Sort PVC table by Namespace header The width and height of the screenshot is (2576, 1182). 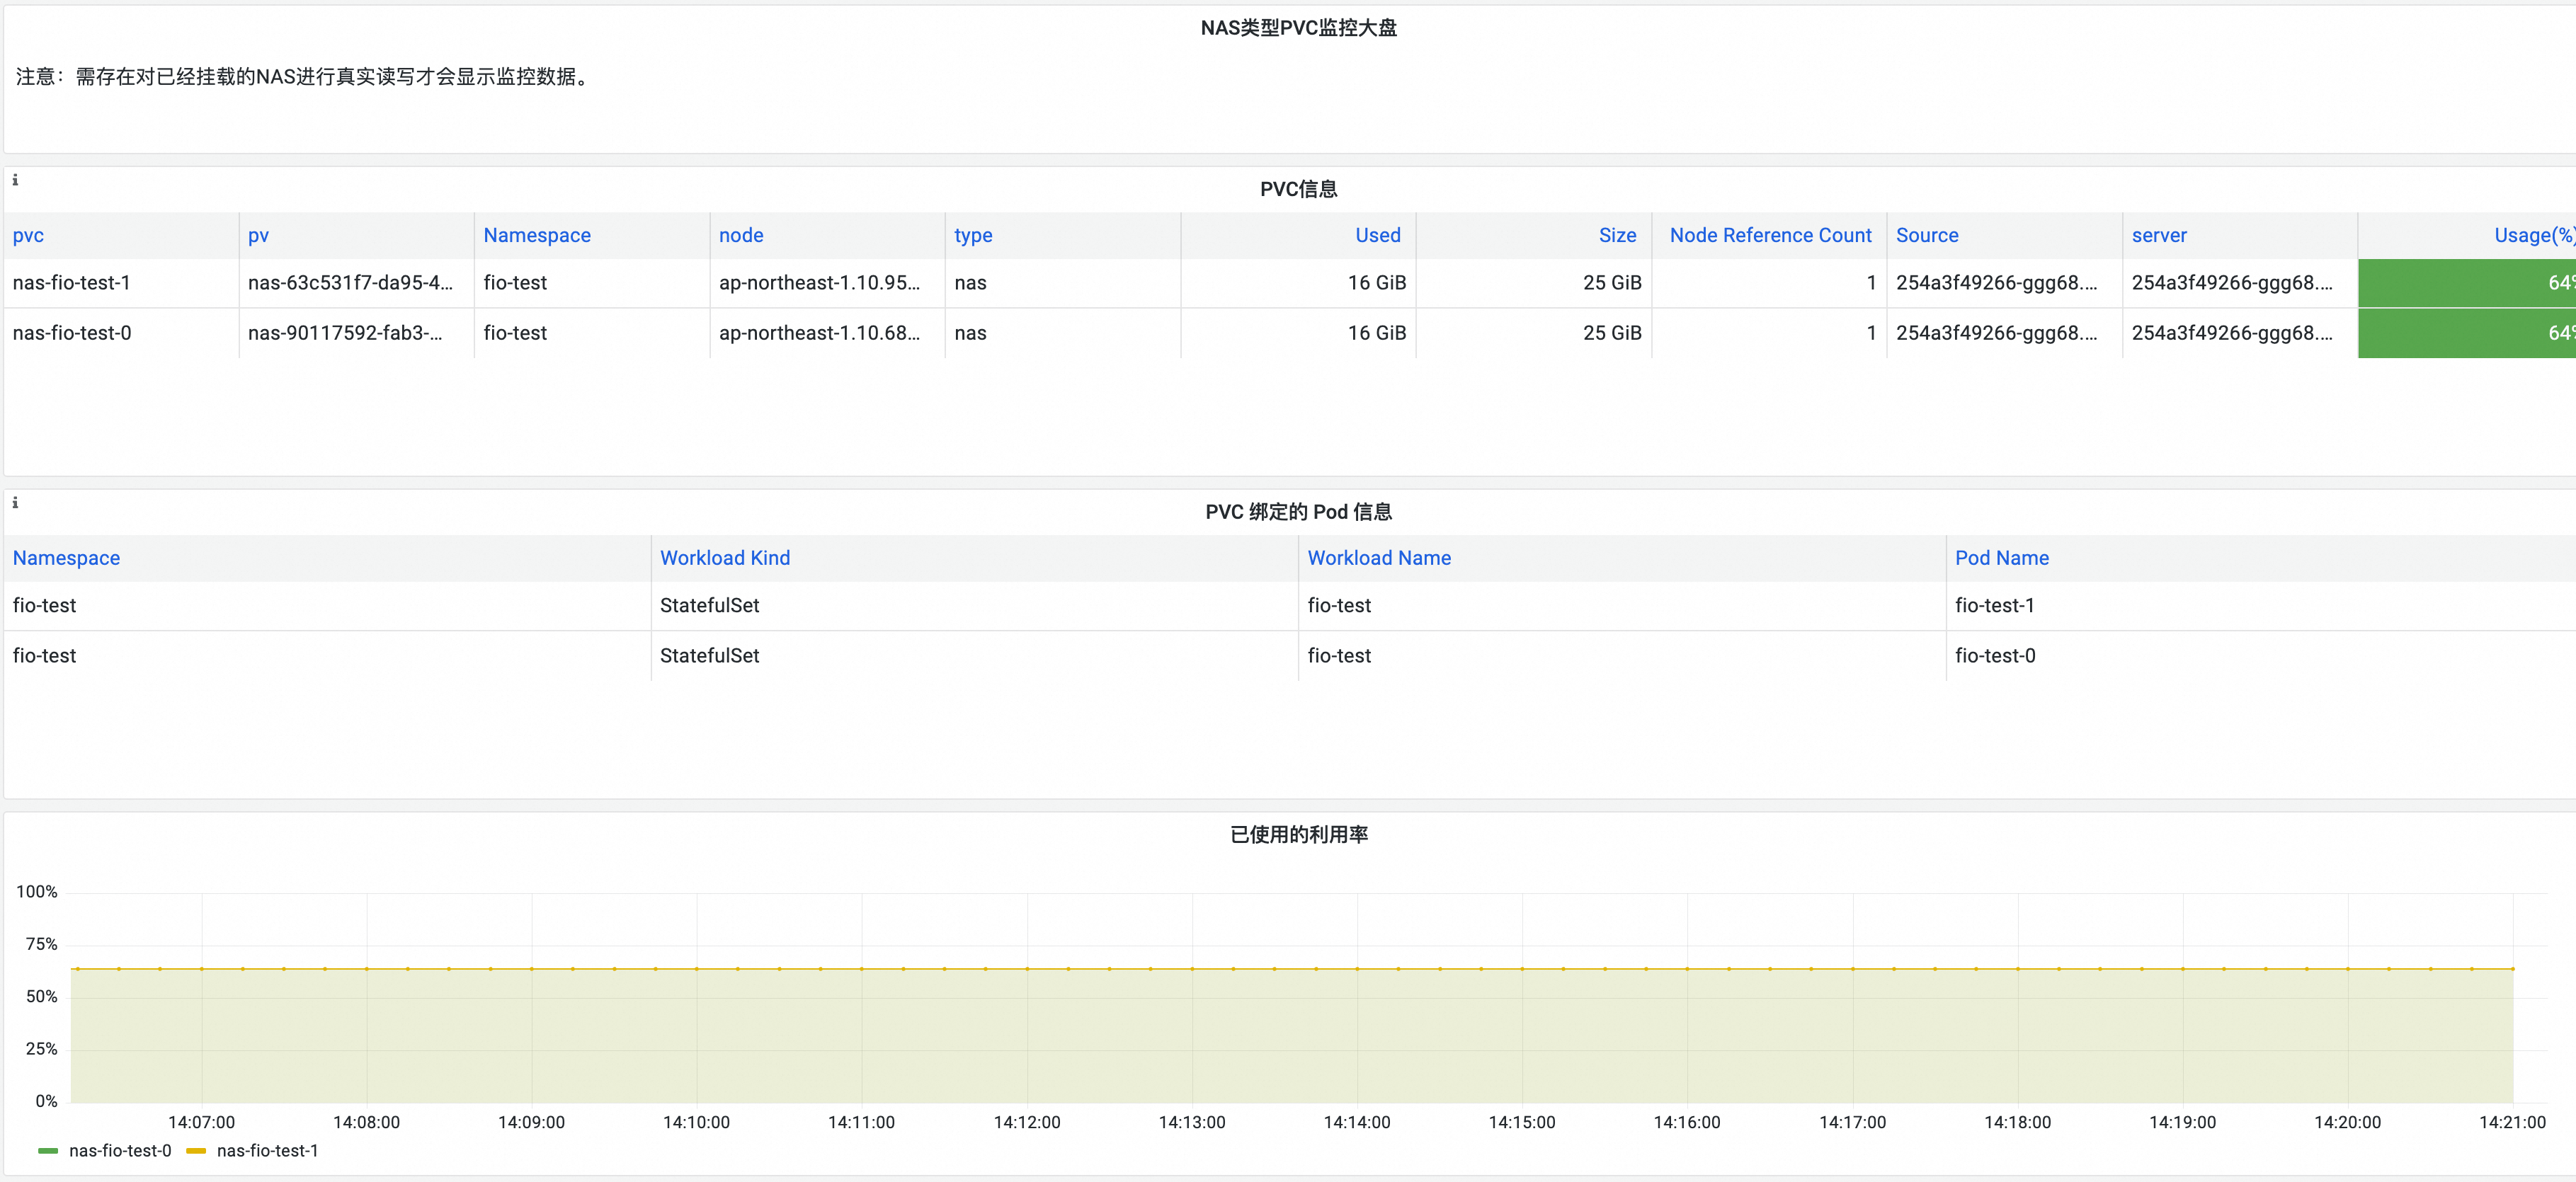[537, 235]
